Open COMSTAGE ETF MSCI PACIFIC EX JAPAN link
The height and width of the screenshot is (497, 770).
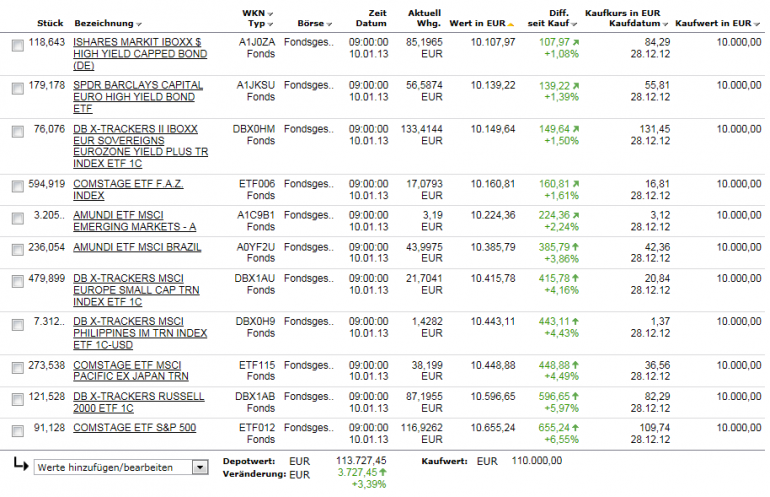[x=131, y=371]
